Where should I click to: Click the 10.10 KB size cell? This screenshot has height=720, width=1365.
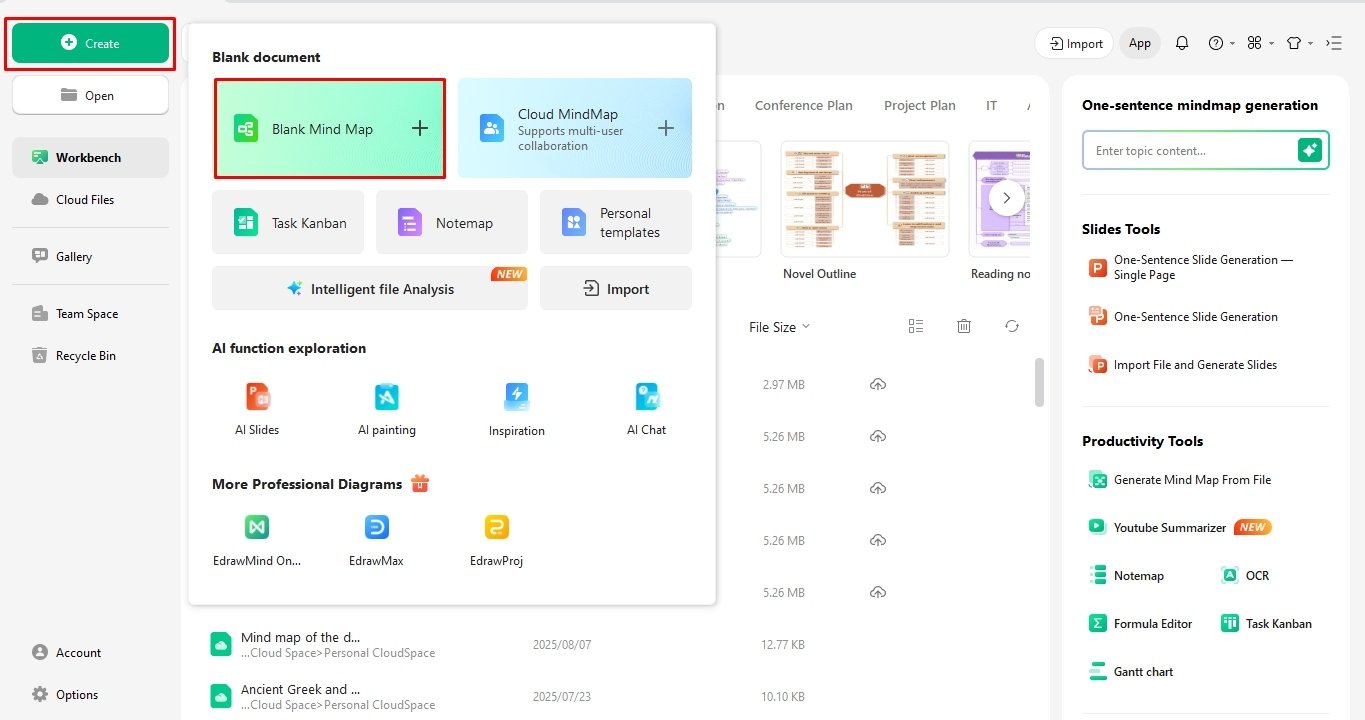click(783, 697)
